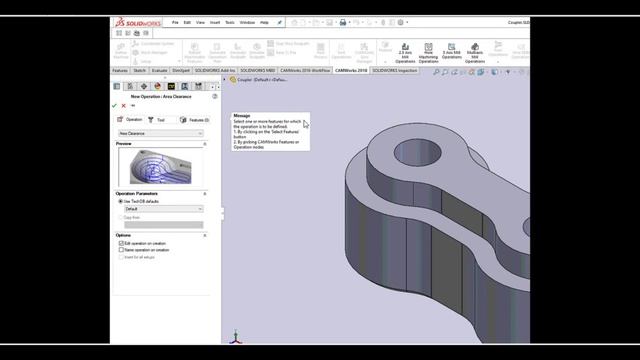Click 2.5 Axis Mill Operations
The width and height of the screenshot is (640, 360).
(x=405, y=53)
